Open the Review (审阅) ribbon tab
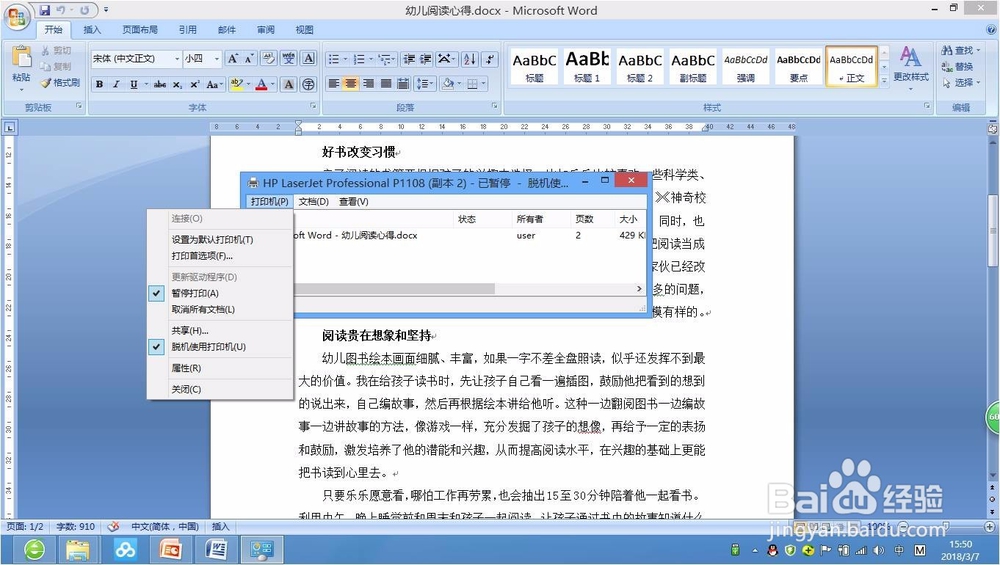The width and height of the screenshot is (1000, 565). click(266, 29)
